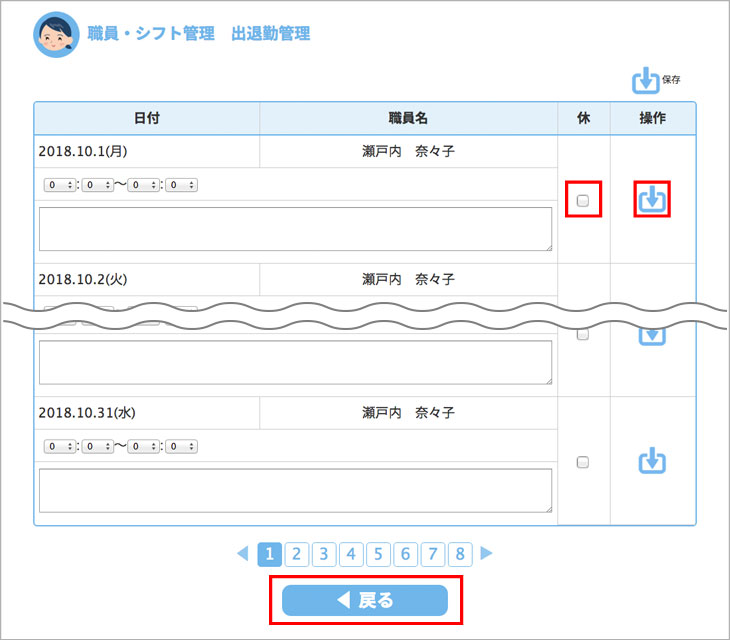Check the day-off box for 2018.10.31
This screenshot has height=640, width=730.
pos(583,462)
